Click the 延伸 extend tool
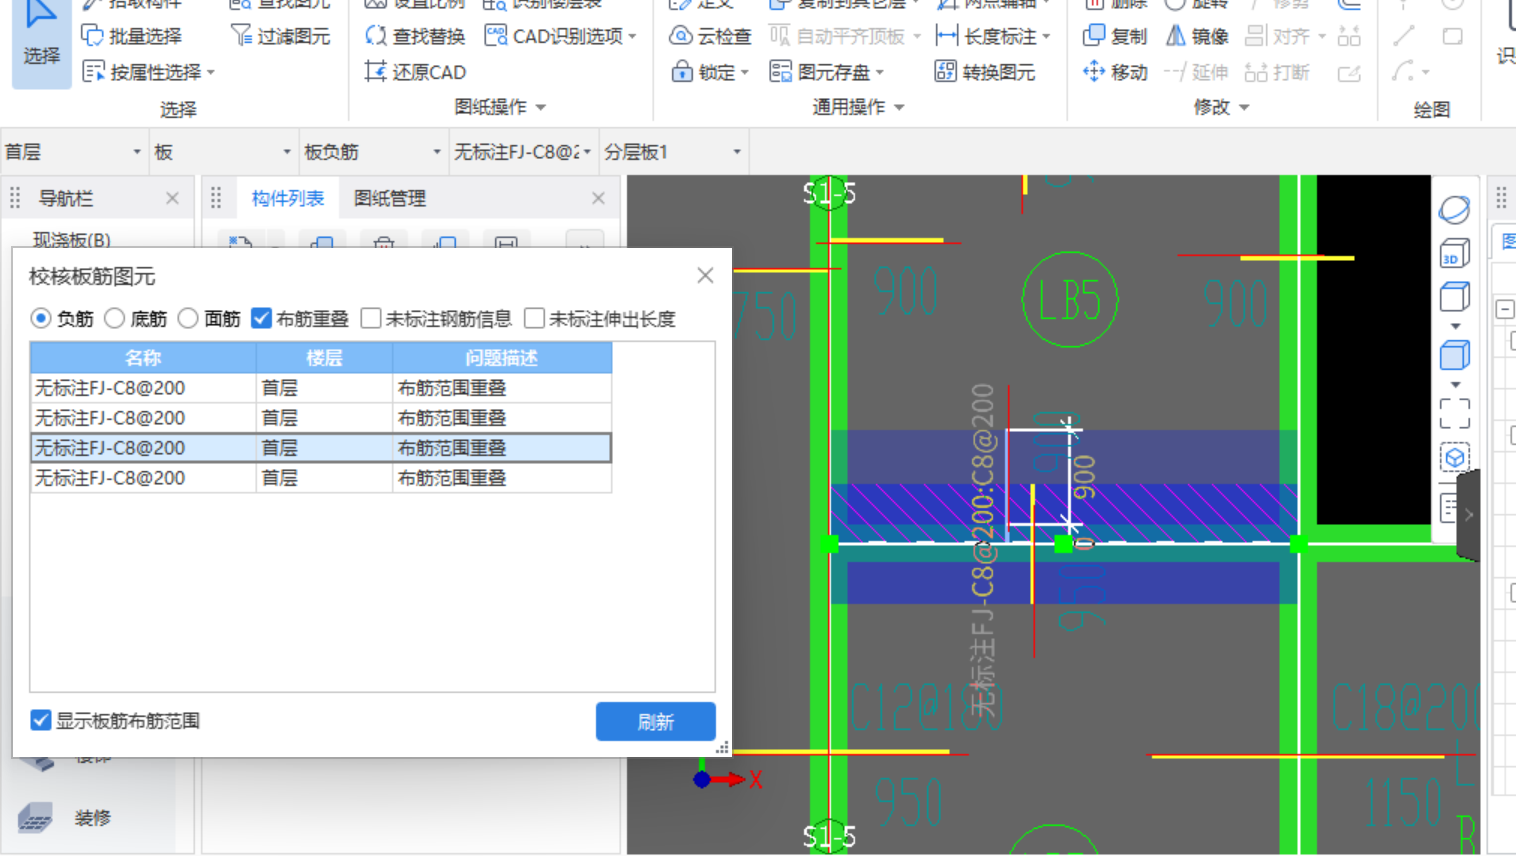The image size is (1516, 856). (x=1196, y=72)
